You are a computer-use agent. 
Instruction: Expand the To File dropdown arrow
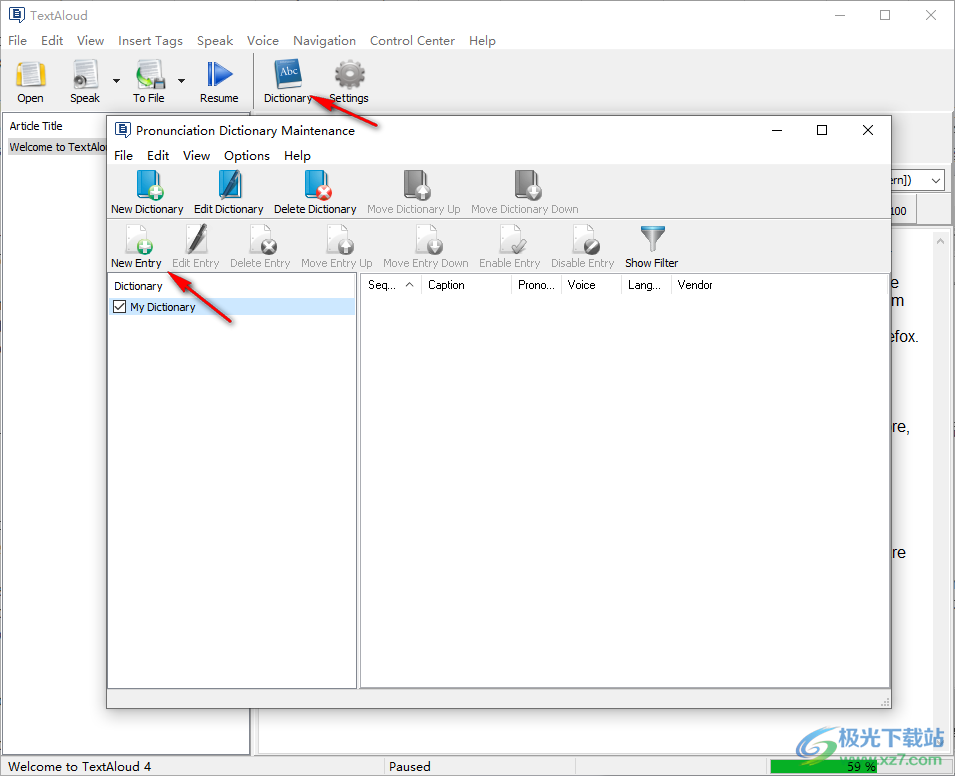tap(181, 81)
